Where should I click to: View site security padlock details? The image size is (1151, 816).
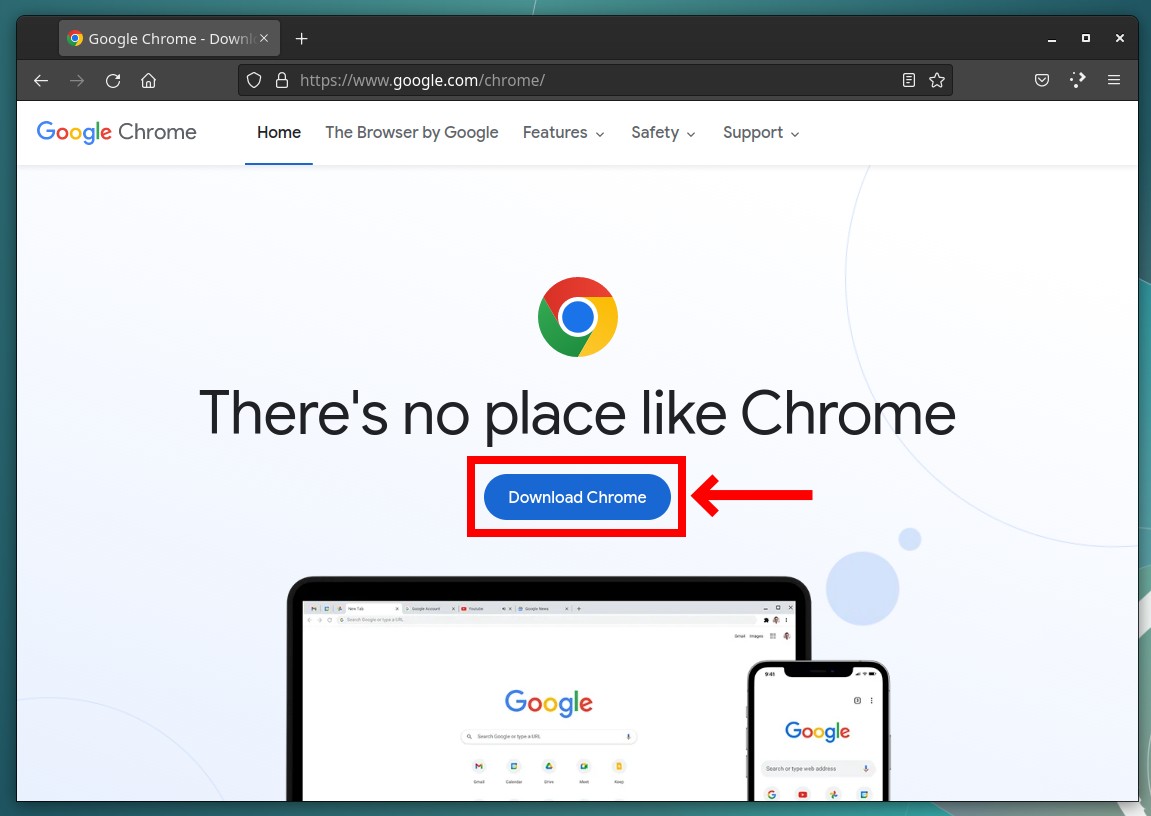point(282,80)
